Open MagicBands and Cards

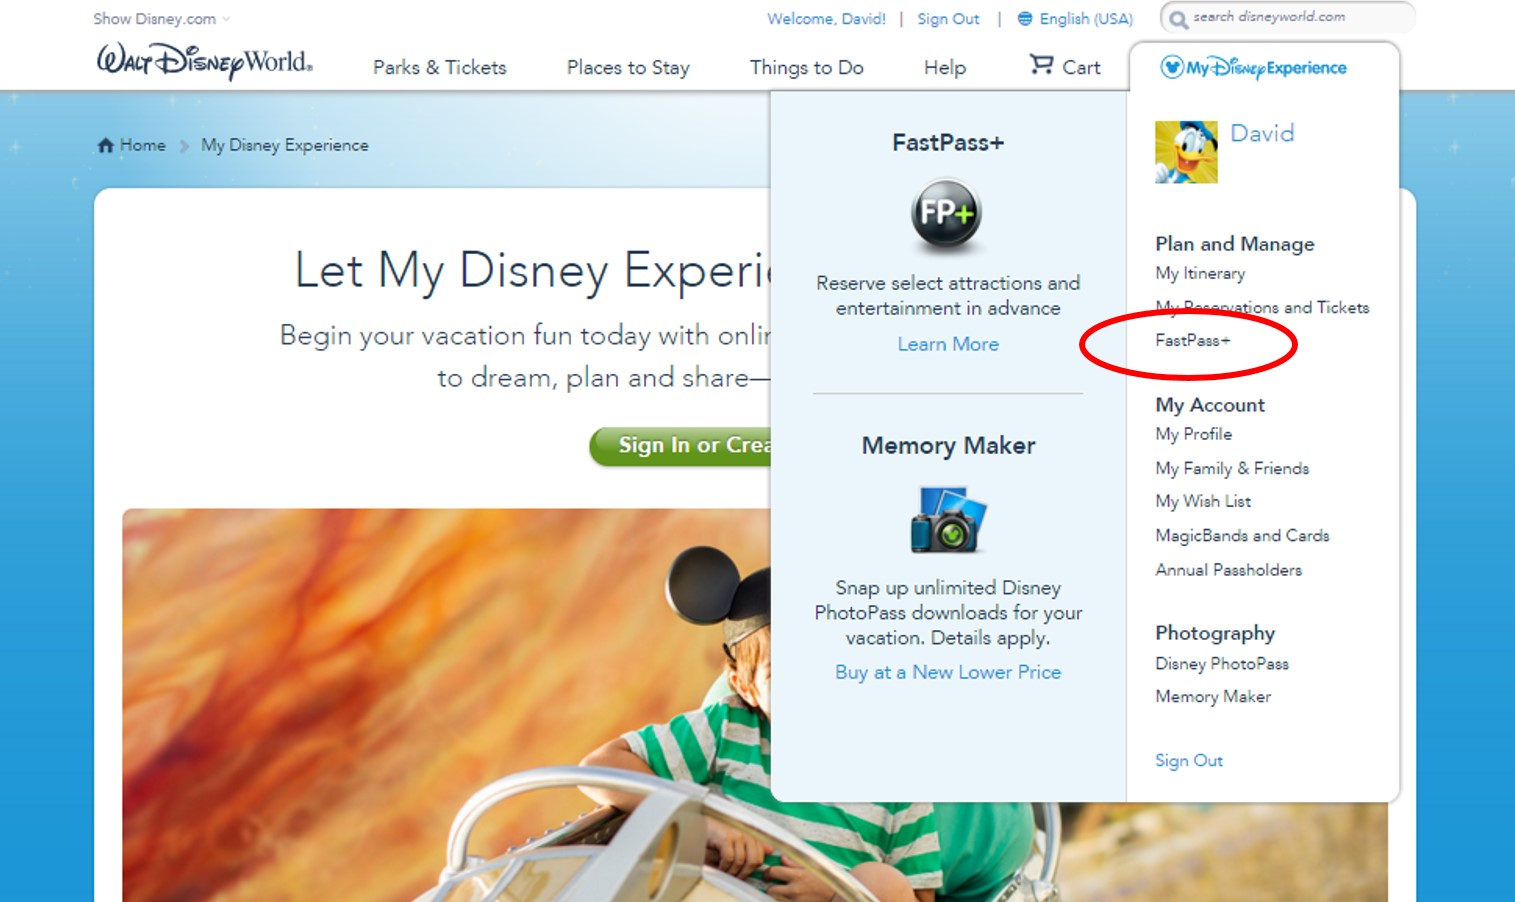(x=1242, y=535)
